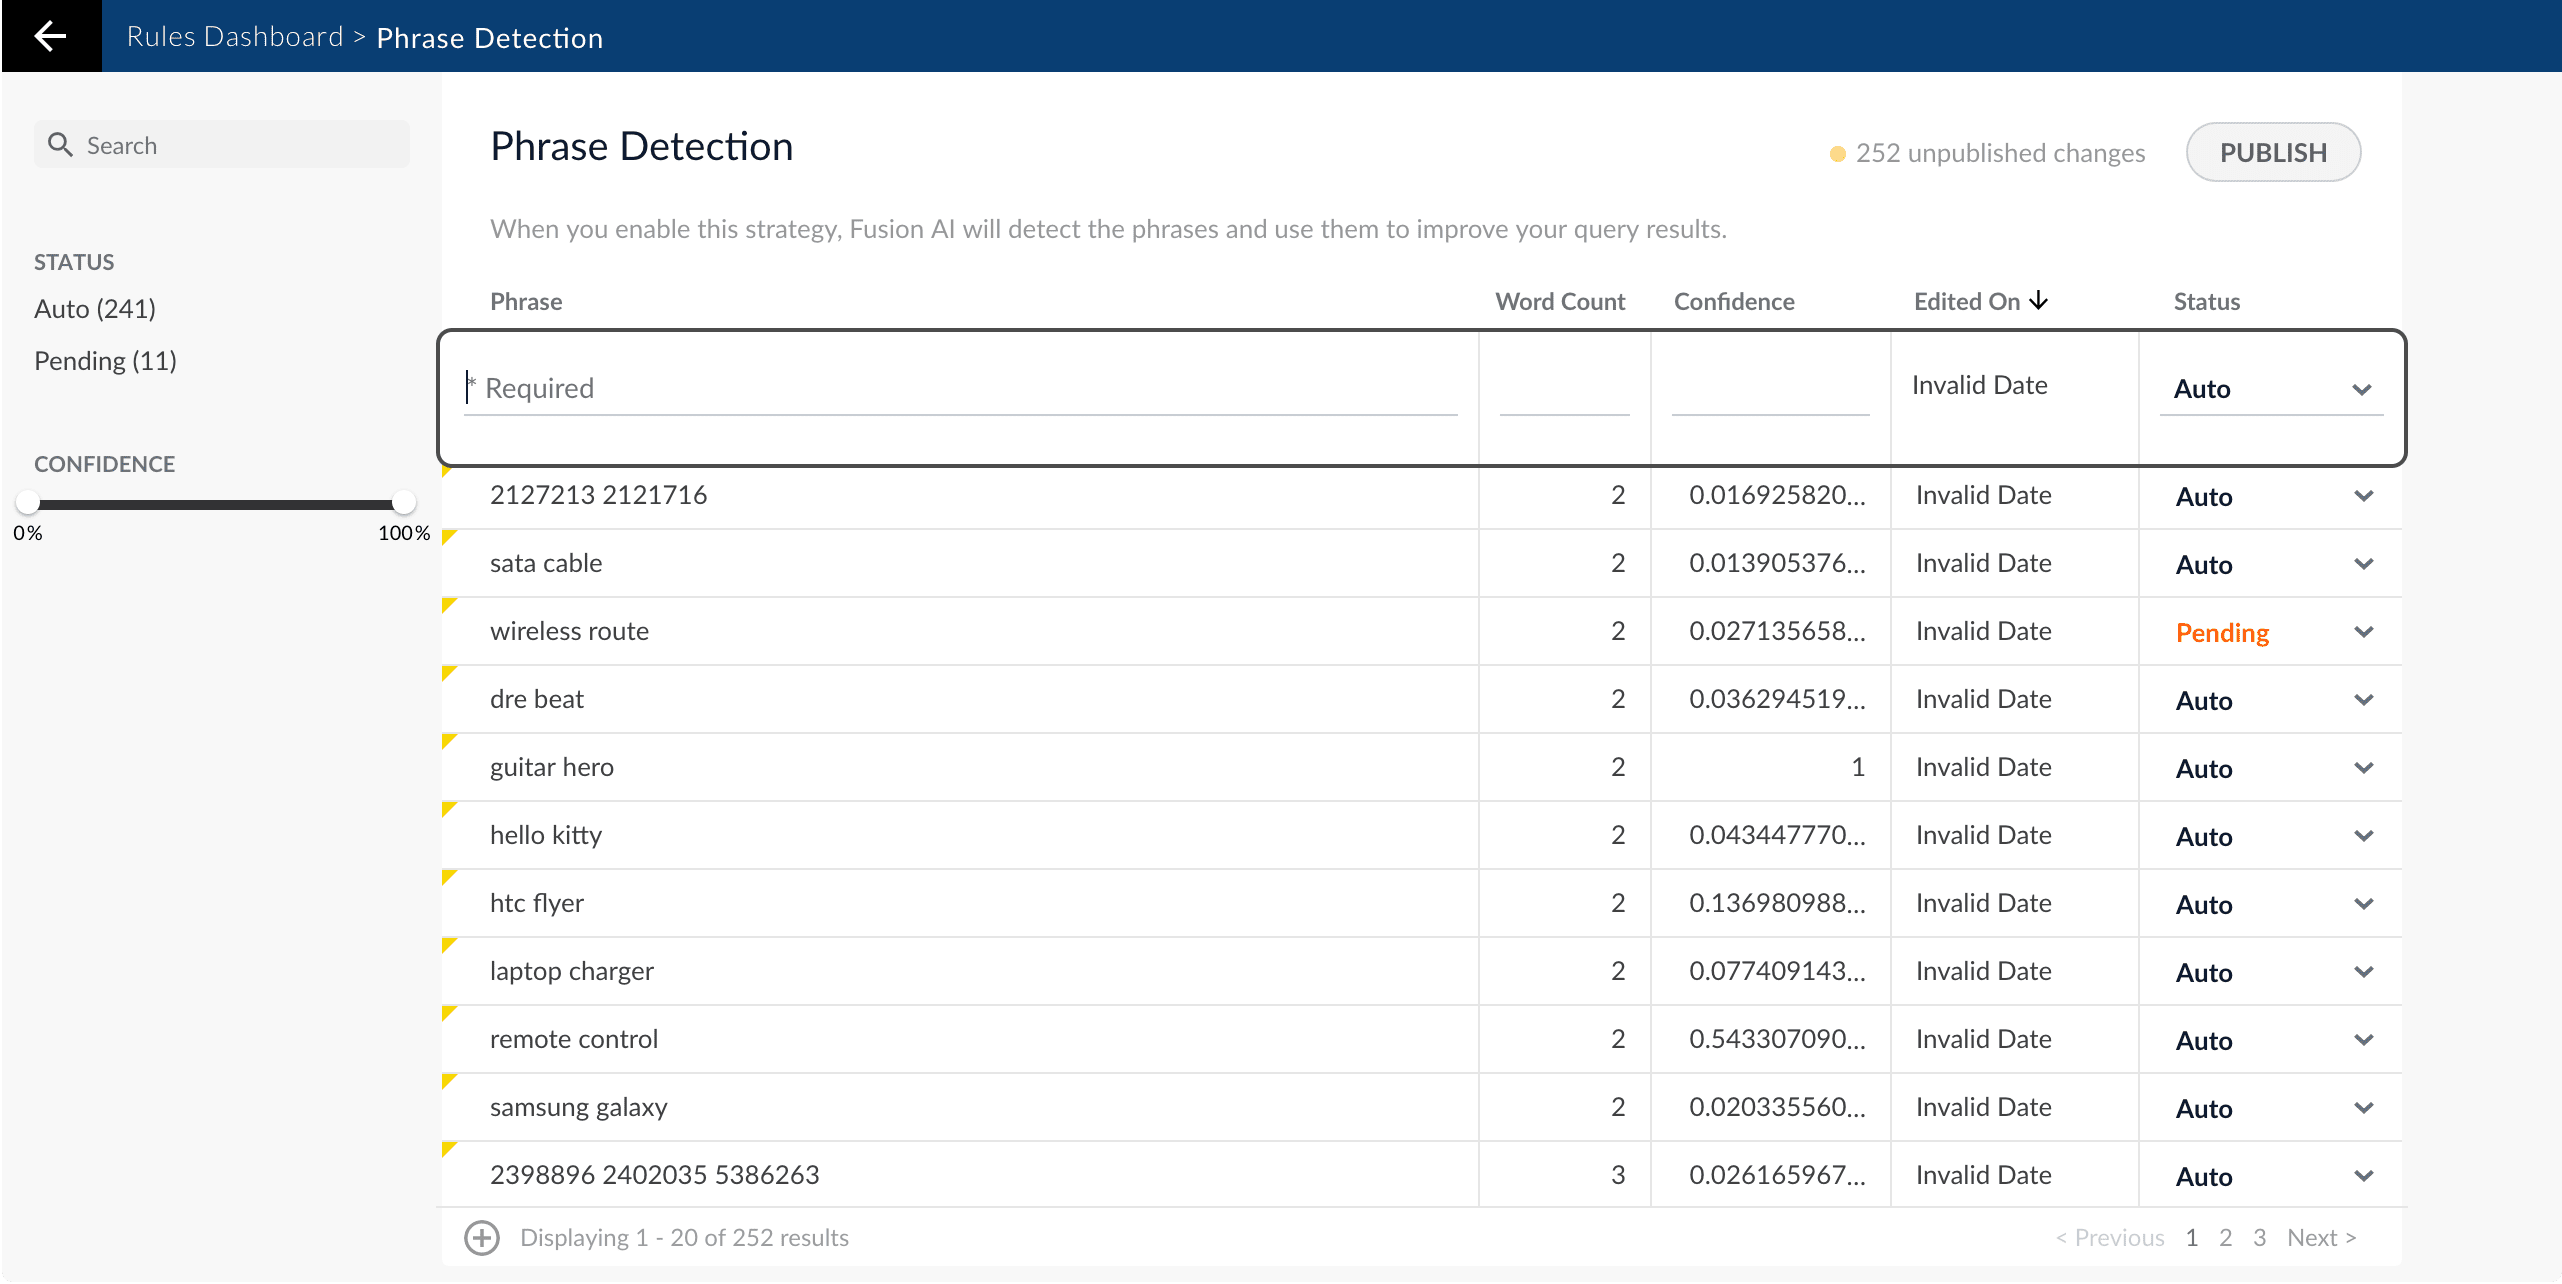Click the PUBLISH button
2562x1284 pixels.
2273,152
